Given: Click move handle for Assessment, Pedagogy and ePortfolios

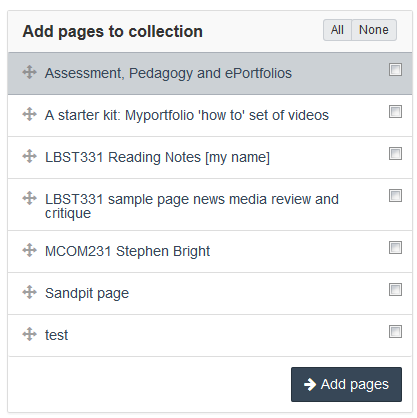Looking at the screenshot, I should tap(29, 72).
